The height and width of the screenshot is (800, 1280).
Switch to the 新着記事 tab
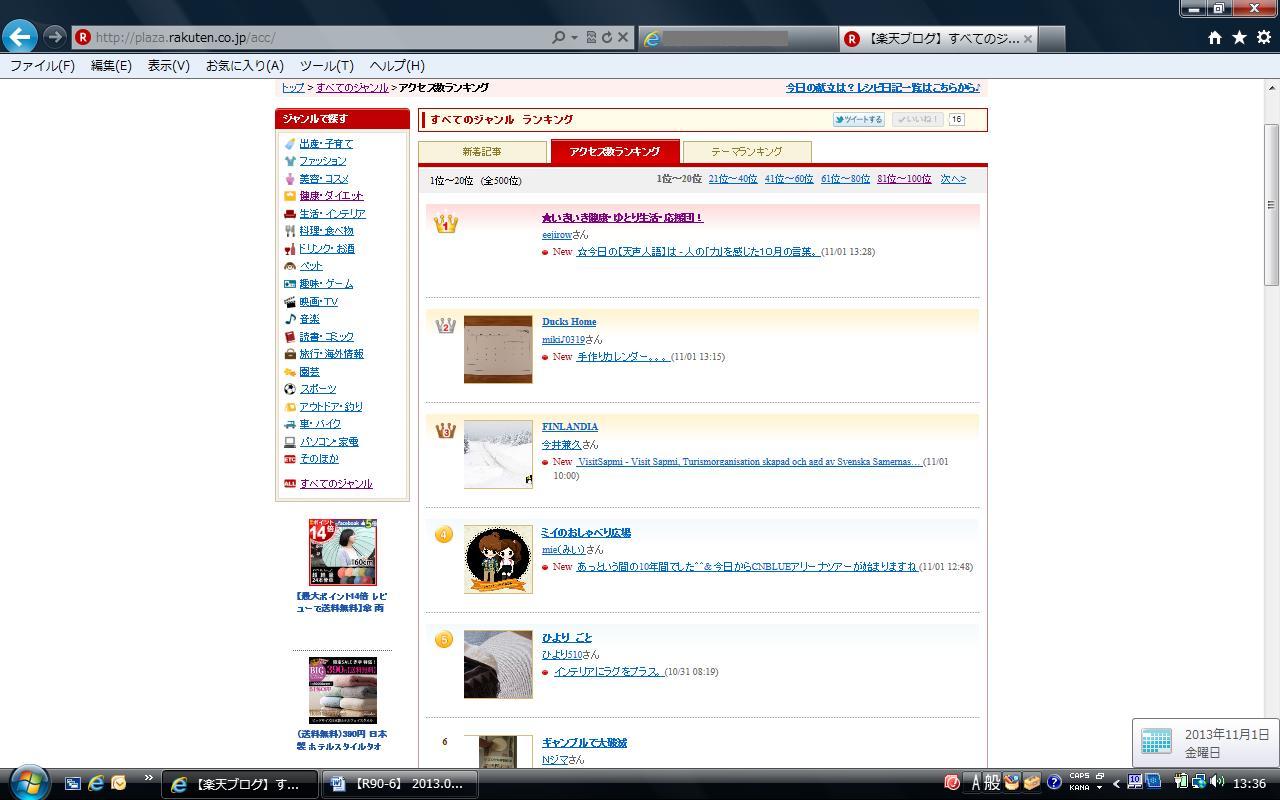[x=482, y=152]
